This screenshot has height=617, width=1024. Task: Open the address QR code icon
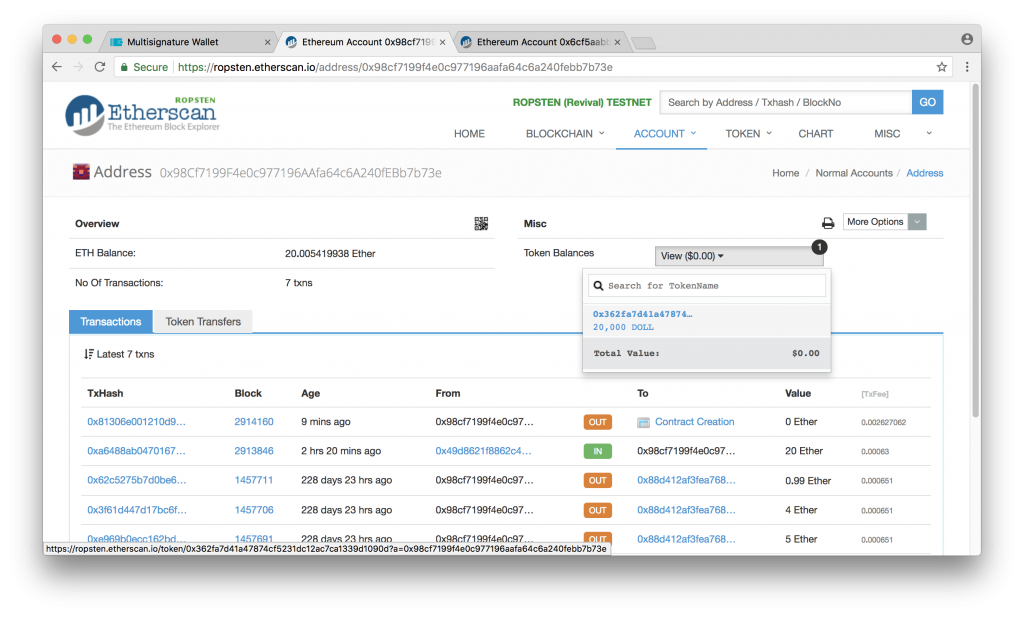[x=481, y=223]
